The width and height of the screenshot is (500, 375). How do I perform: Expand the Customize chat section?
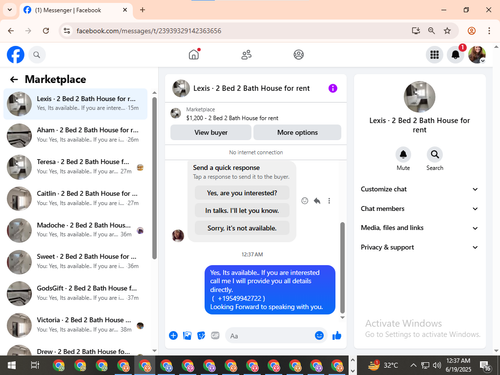419,189
